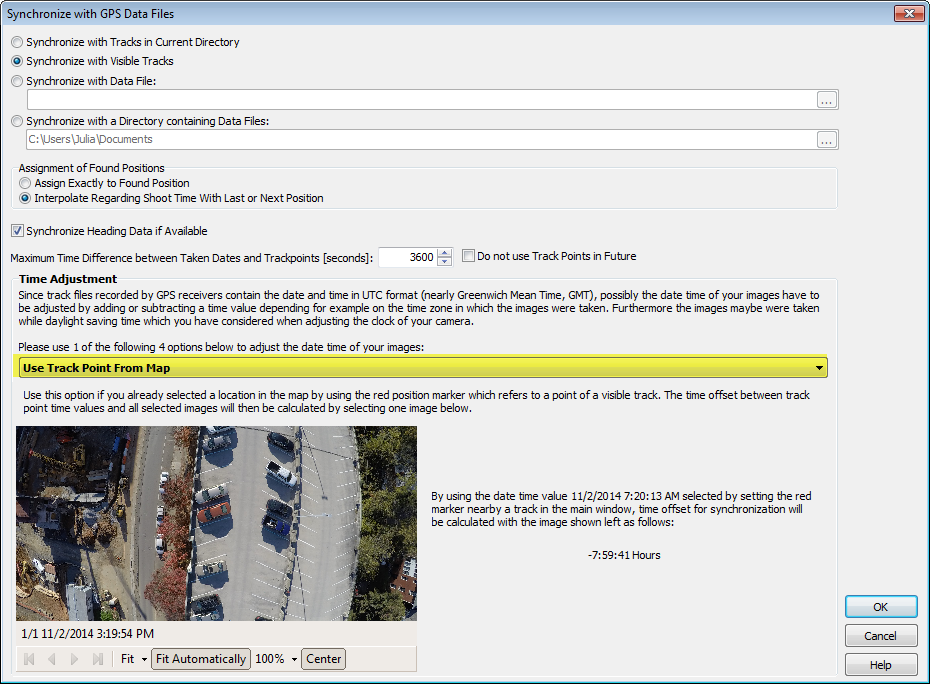Toggle the Fit Automatically button

(x=200, y=659)
